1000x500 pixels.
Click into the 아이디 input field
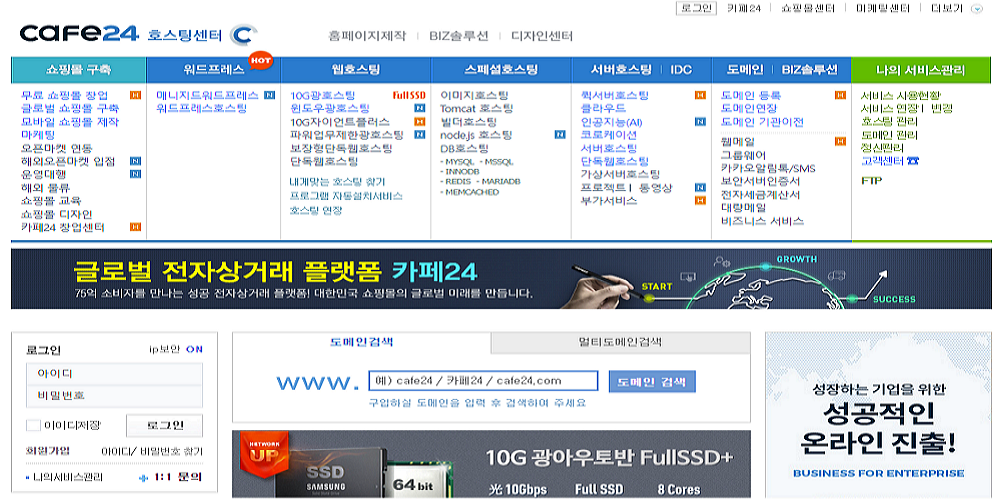[x=115, y=374]
